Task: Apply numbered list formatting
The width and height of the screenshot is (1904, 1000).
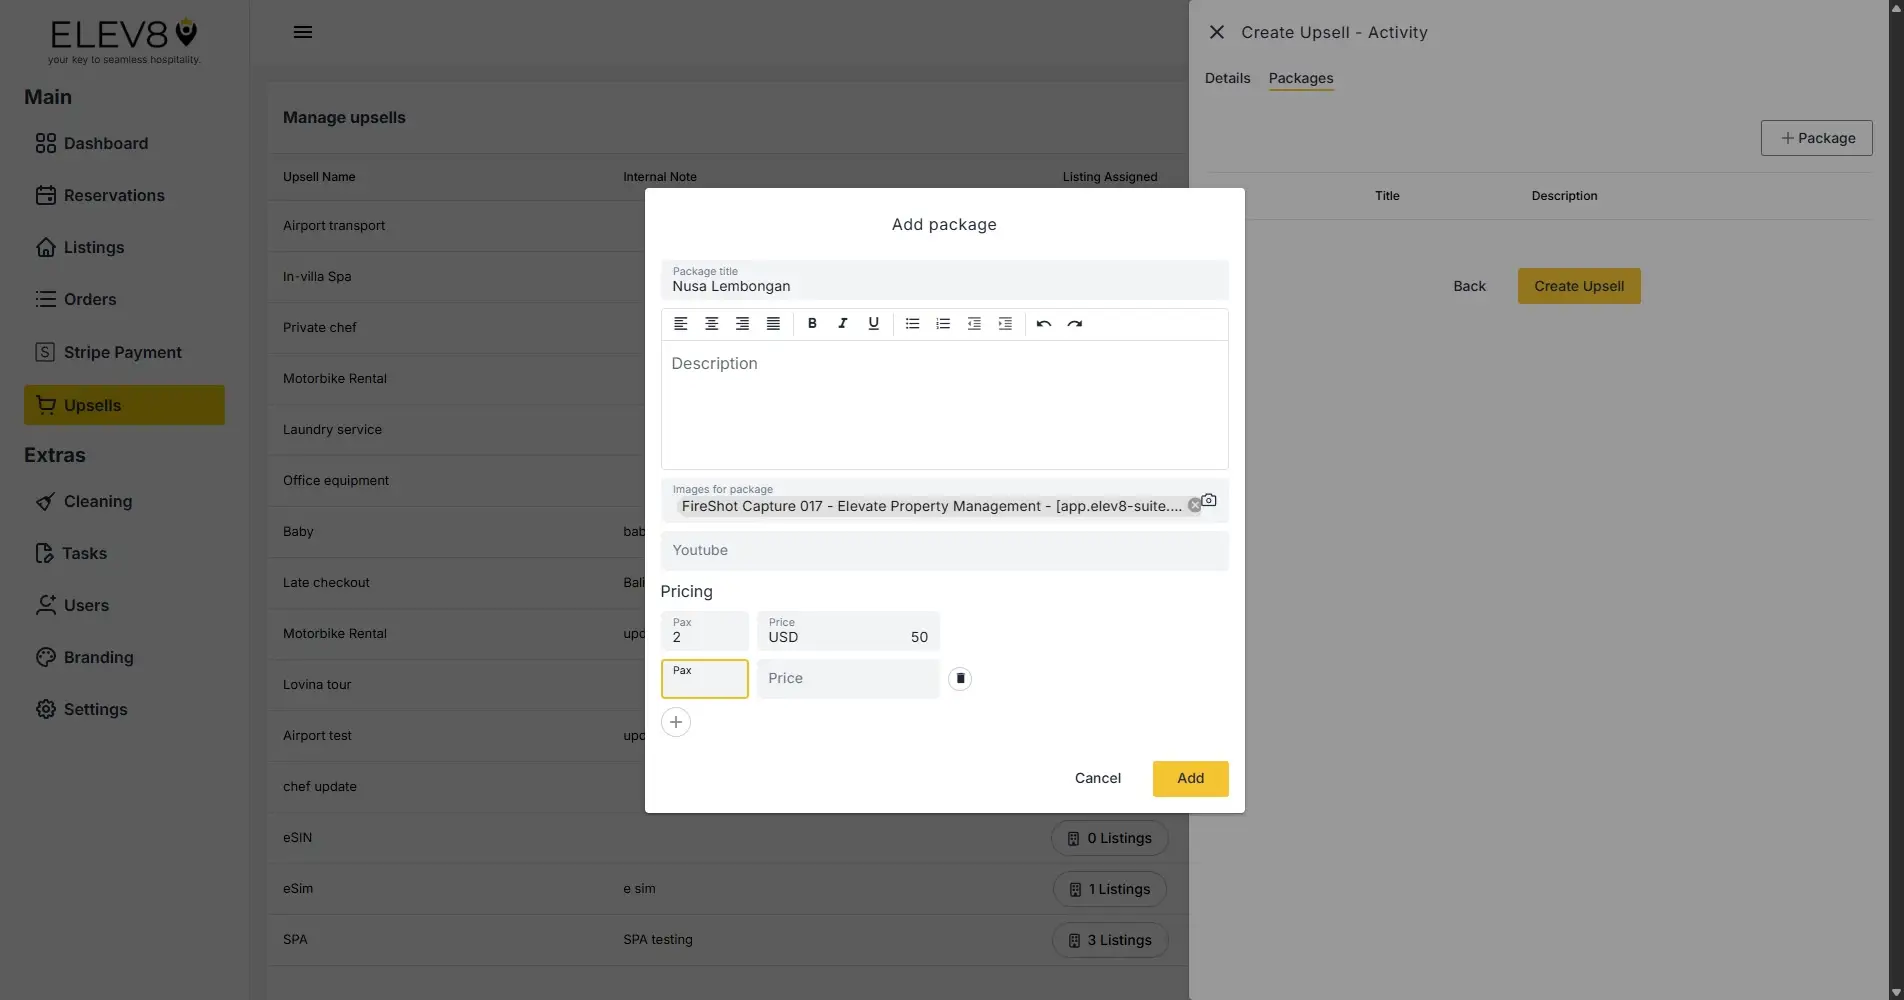Action: pos(942,323)
